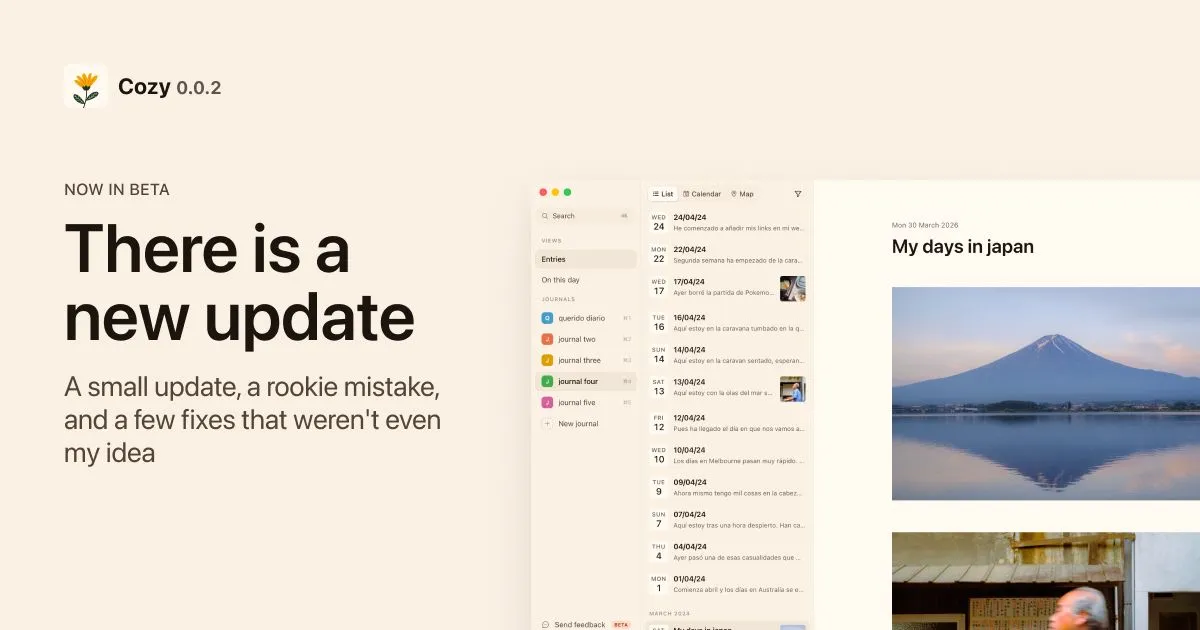Open the 17/04/24 entry
This screenshot has height=630, width=1200.
[727, 288]
